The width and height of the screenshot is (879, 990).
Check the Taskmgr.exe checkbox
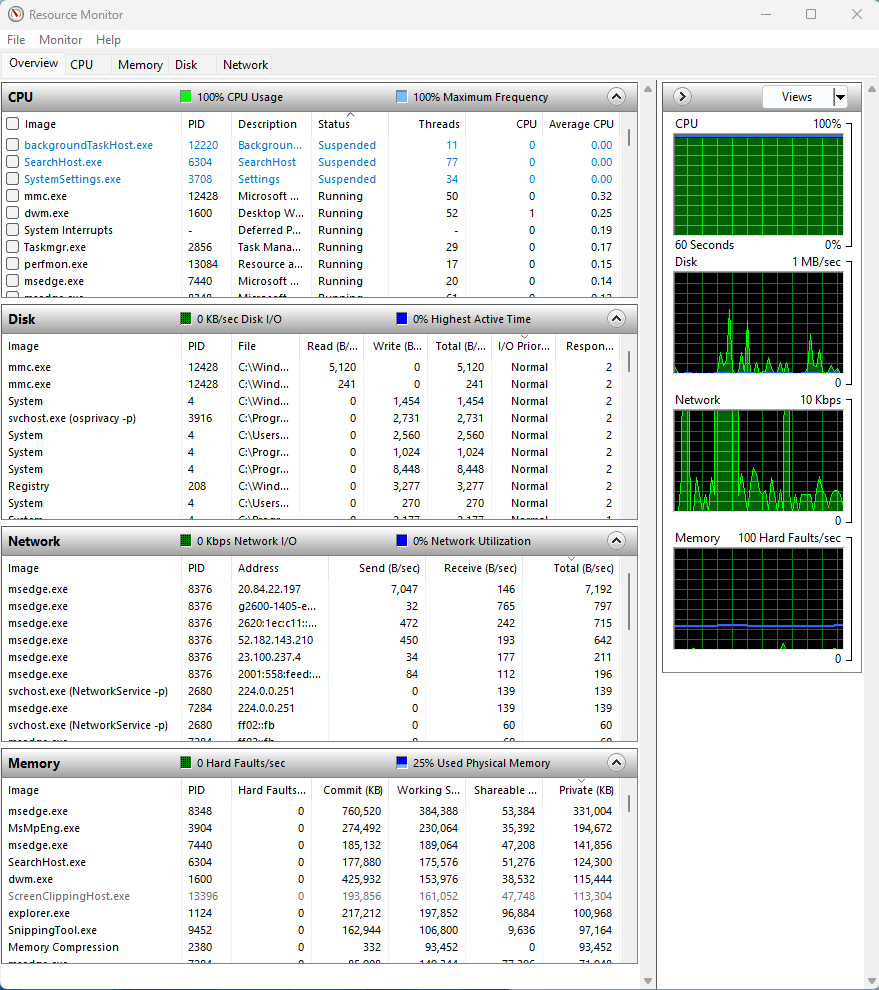pyautogui.click(x=13, y=247)
